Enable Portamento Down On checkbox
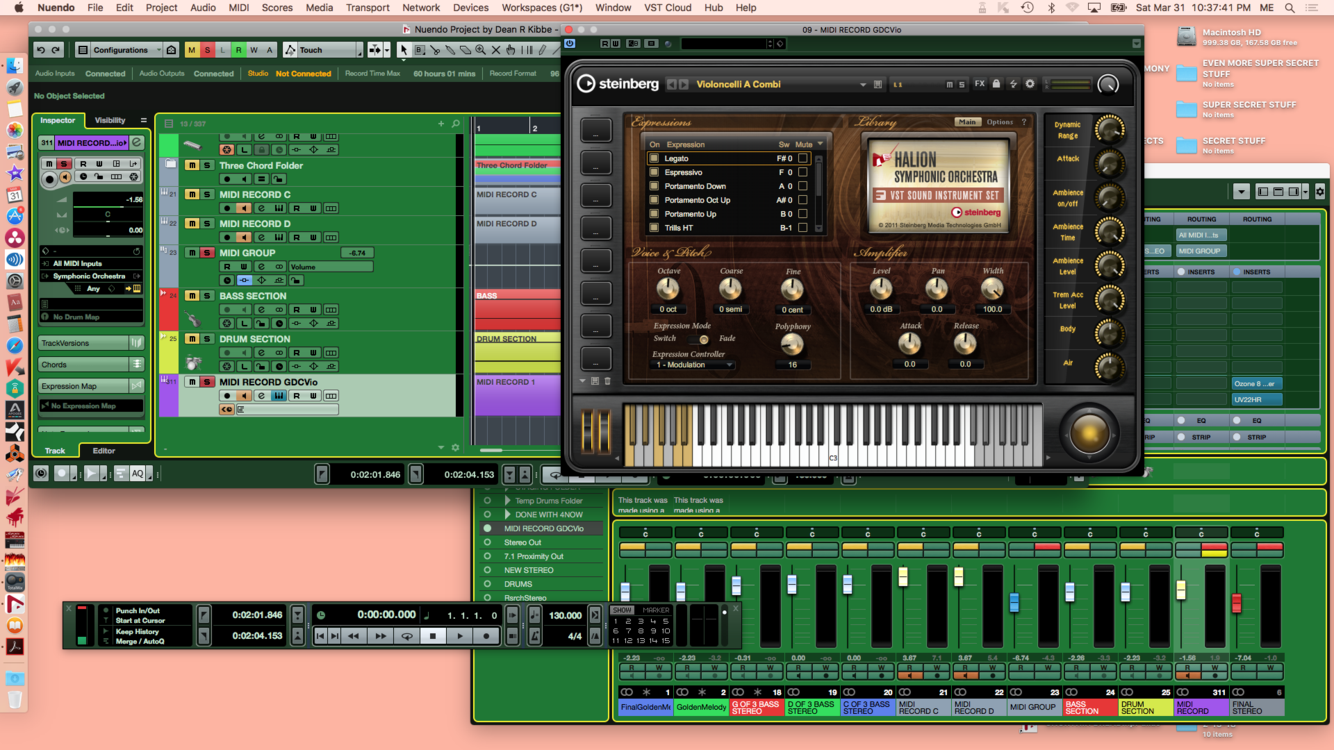The width and height of the screenshot is (1334, 750). click(x=655, y=187)
